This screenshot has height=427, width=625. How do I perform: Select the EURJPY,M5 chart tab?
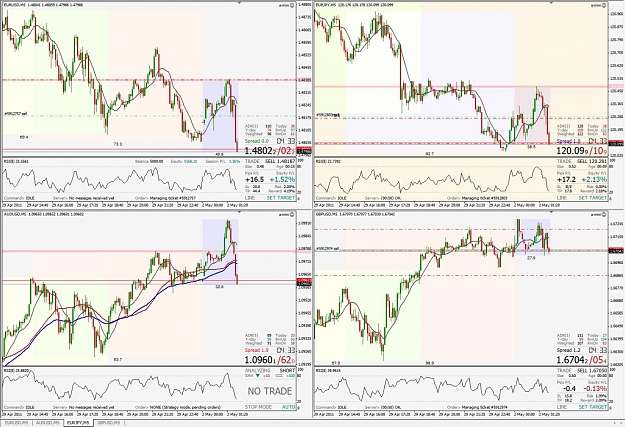(x=78, y=423)
